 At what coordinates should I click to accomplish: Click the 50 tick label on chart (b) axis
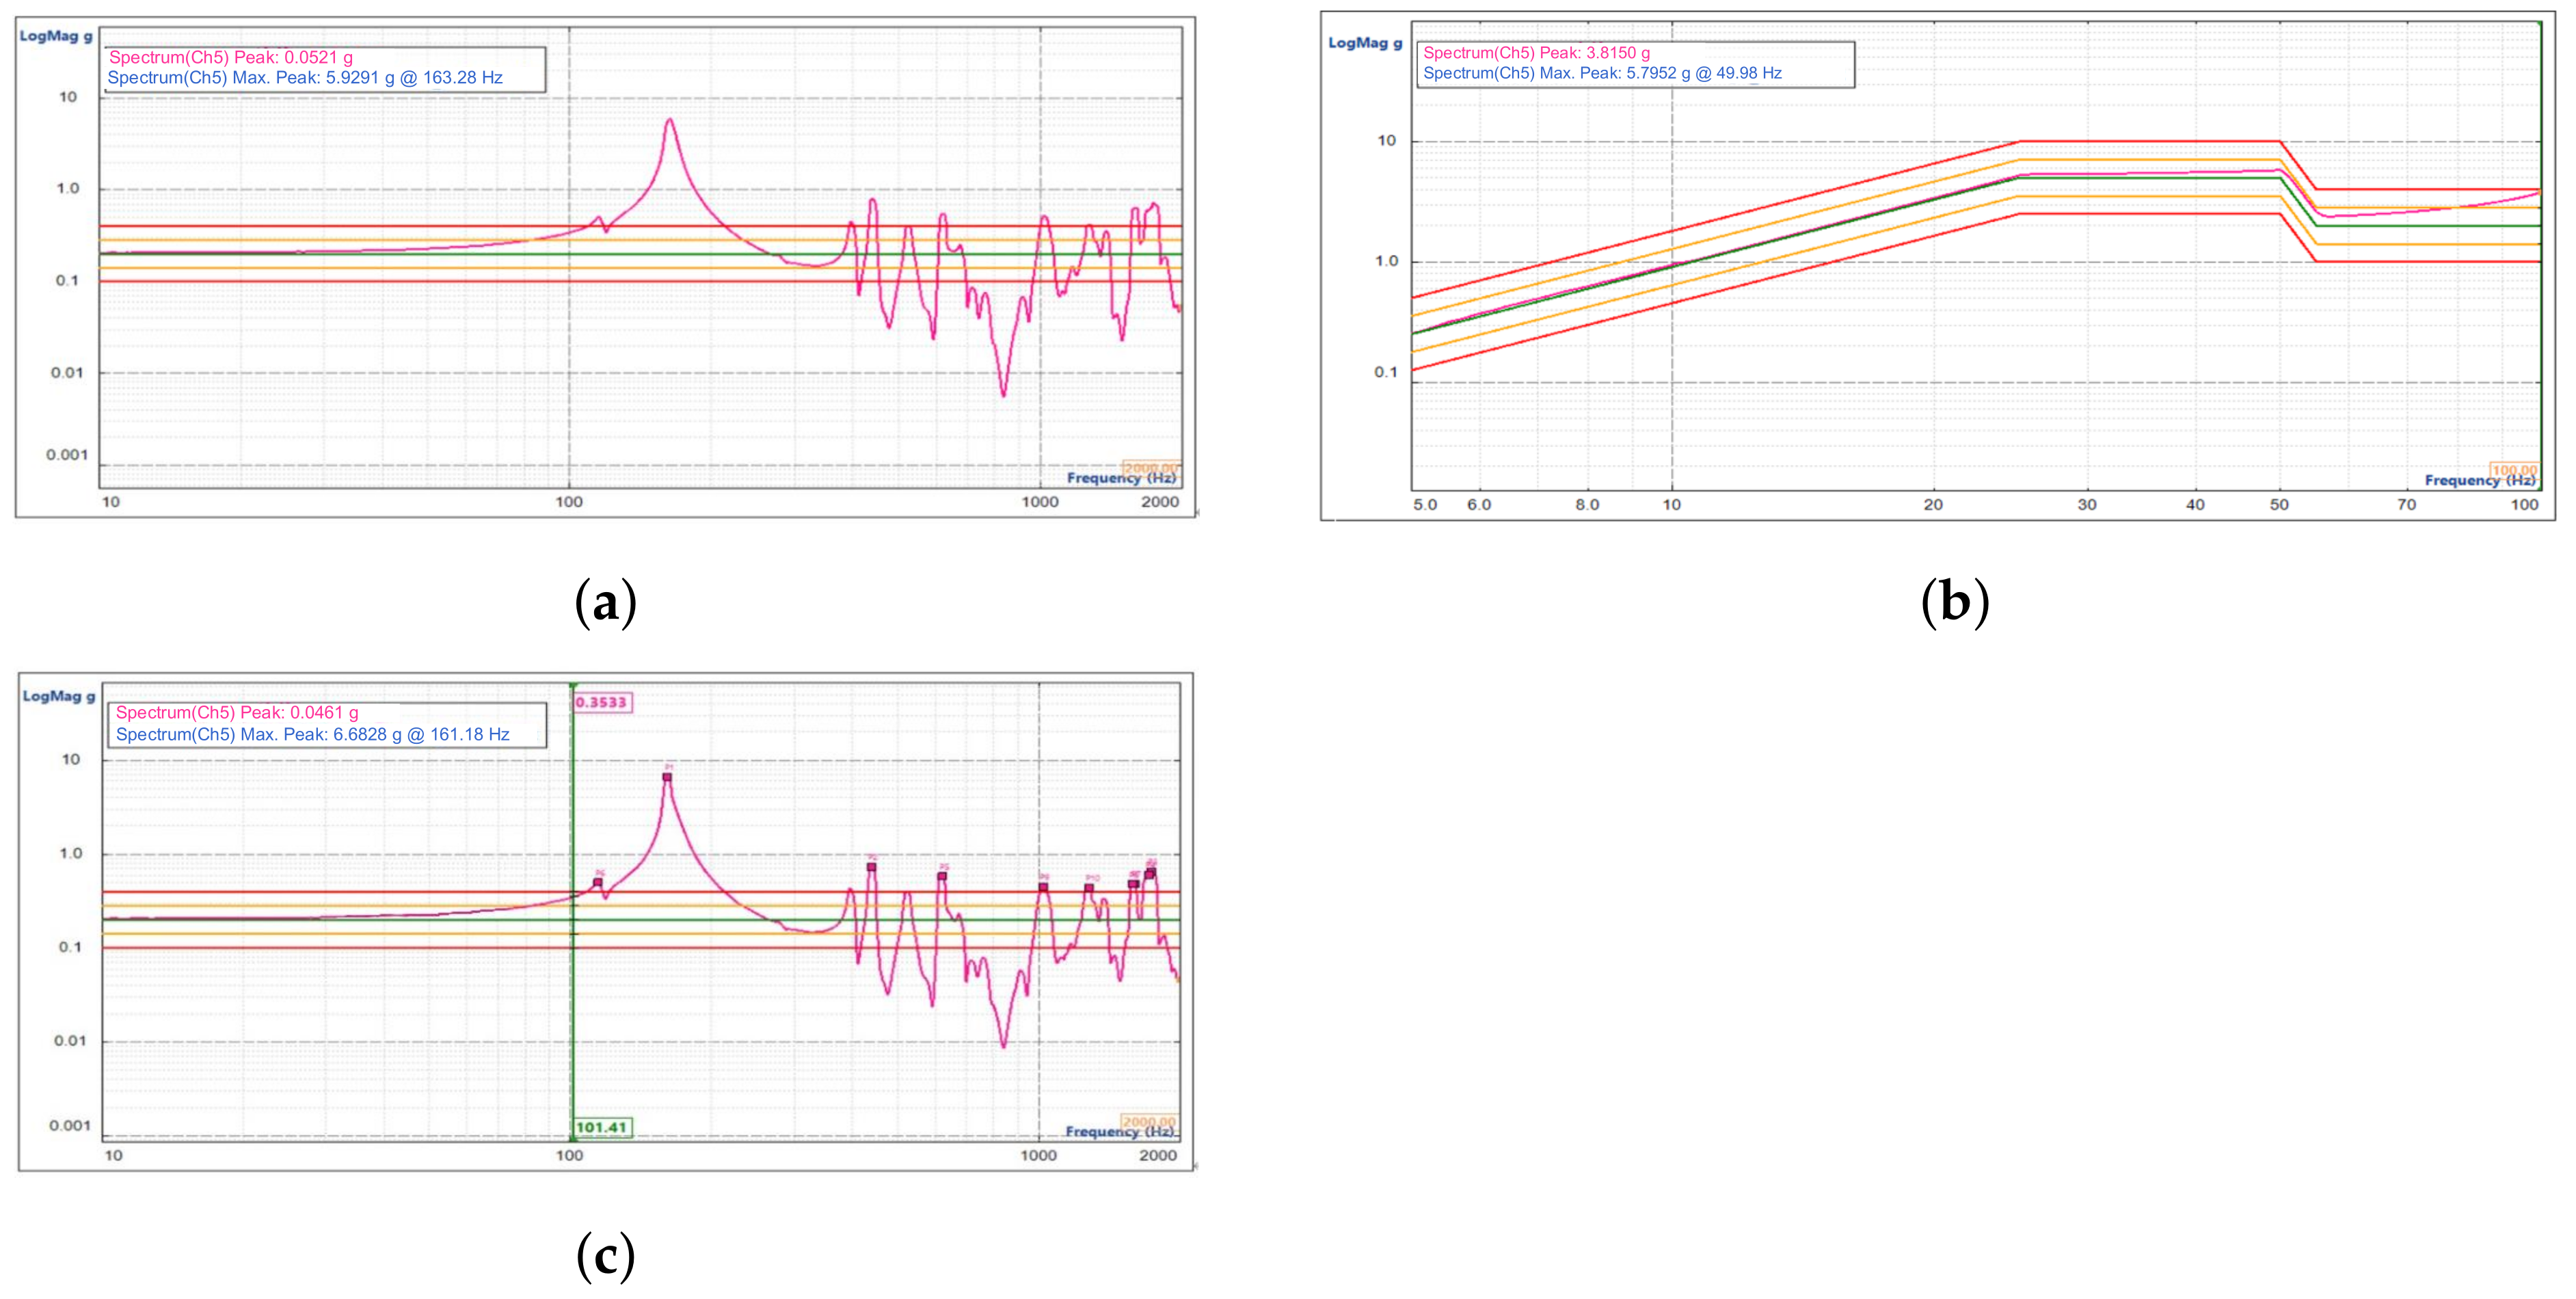click(x=2278, y=504)
